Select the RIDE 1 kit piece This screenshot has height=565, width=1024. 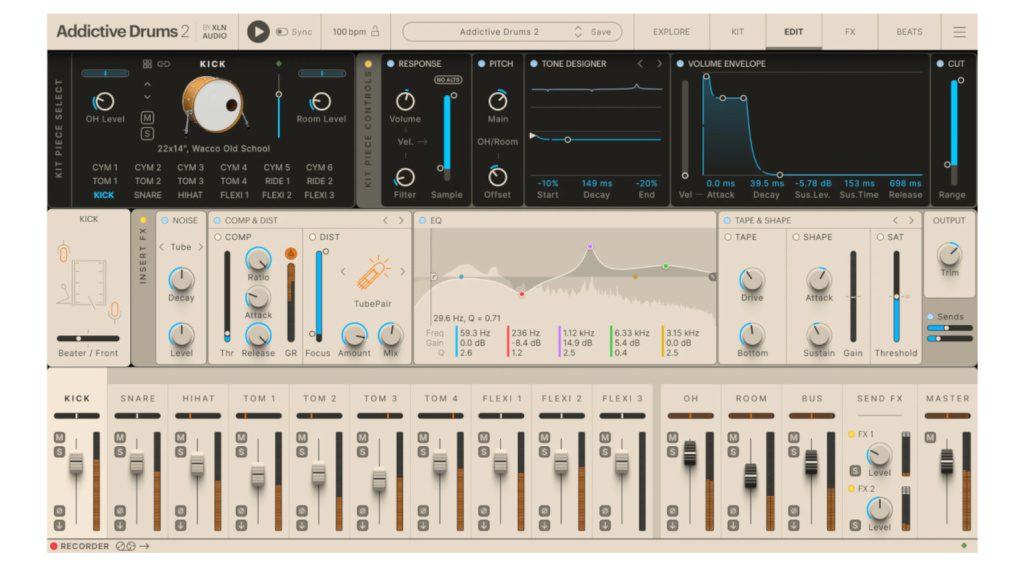[x=276, y=181]
